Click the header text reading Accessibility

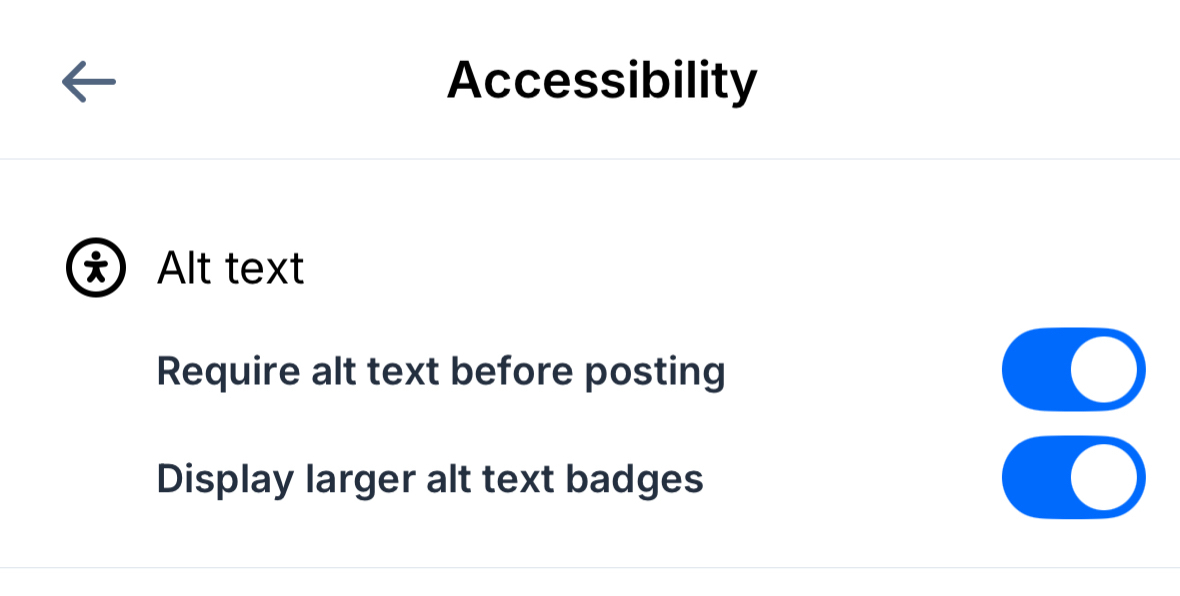(601, 80)
